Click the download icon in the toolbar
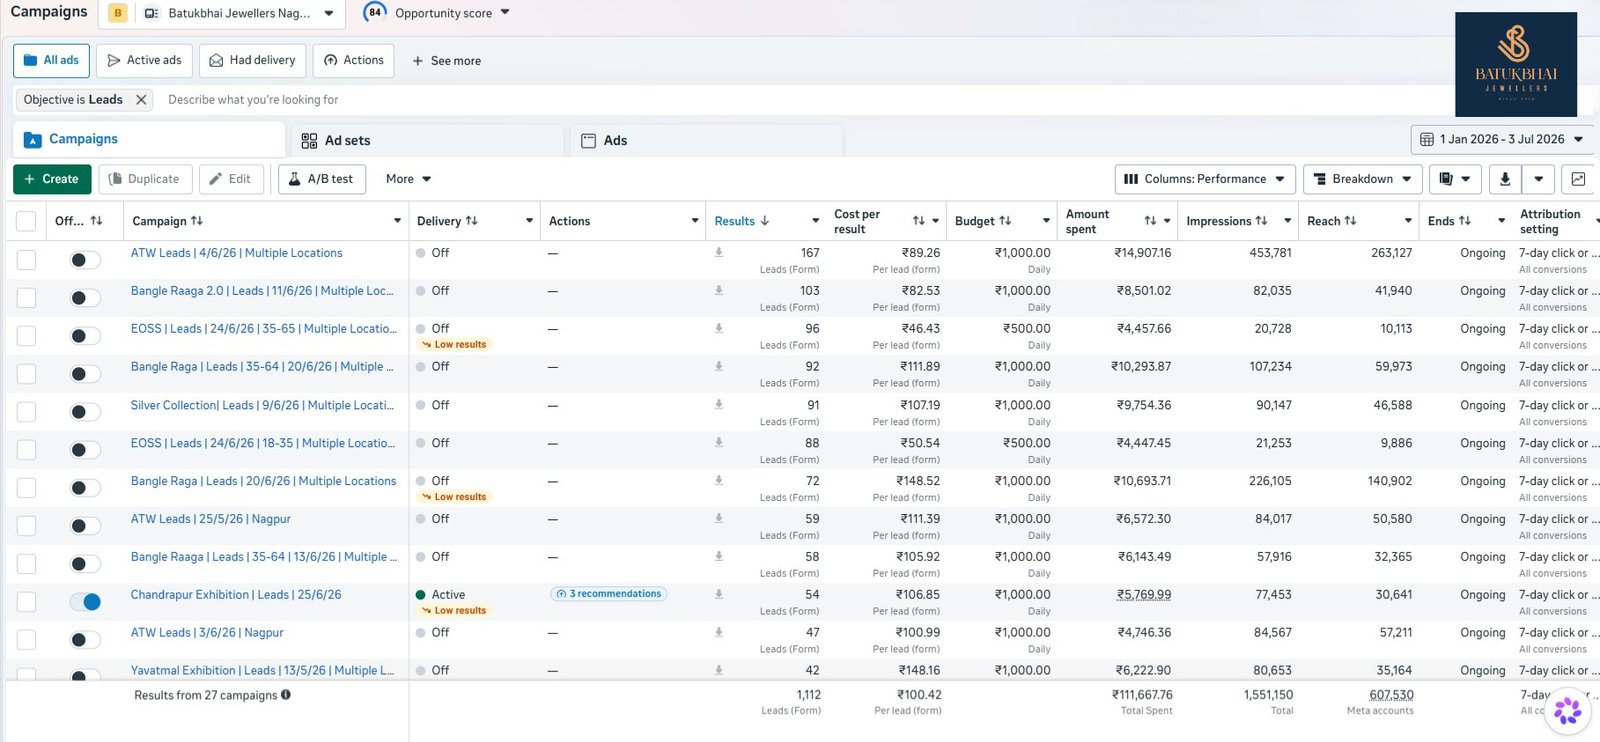1600x742 pixels. (1504, 179)
